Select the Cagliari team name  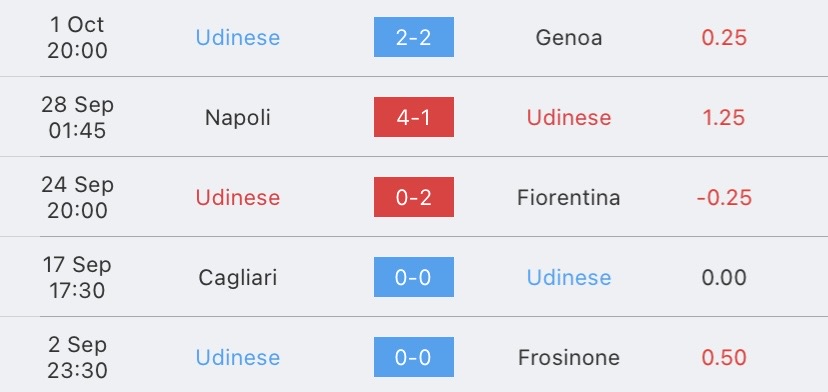(x=238, y=277)
